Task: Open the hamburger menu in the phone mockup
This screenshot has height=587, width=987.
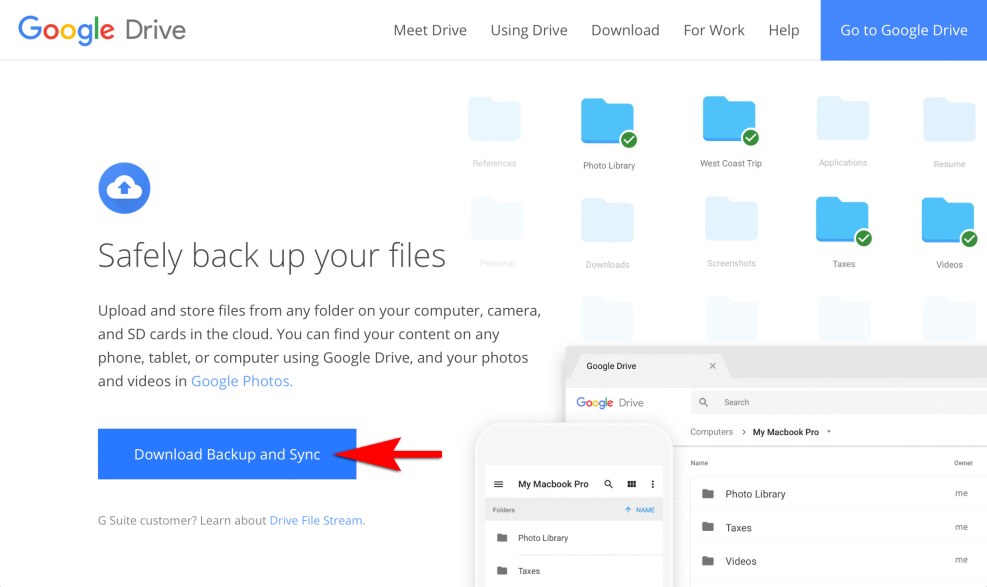Action: point(496,483)
